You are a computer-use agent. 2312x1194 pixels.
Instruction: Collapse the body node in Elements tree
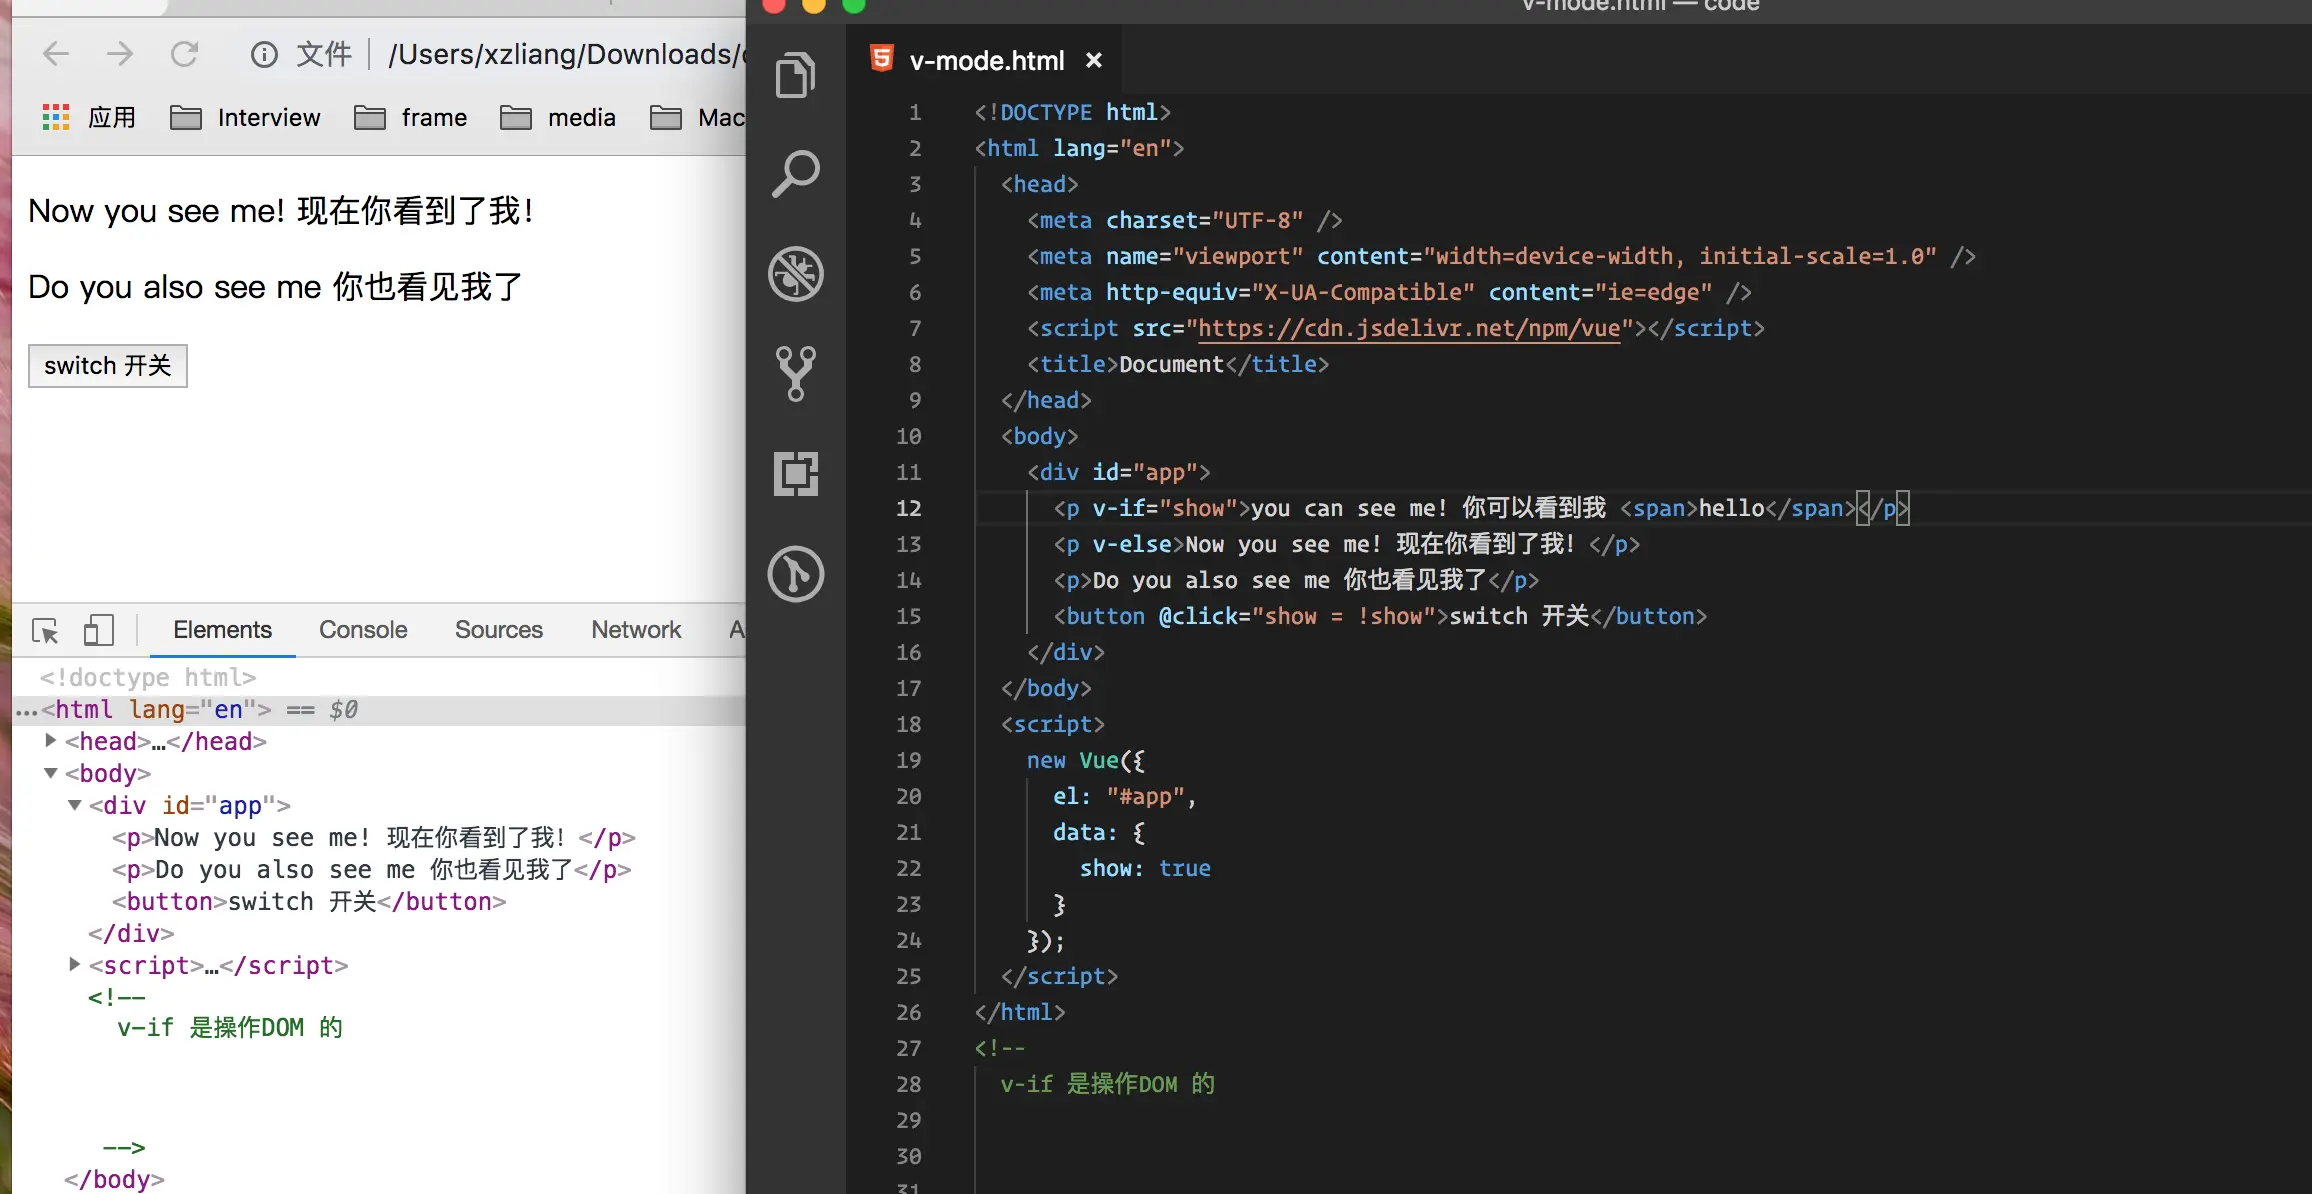pos(51,773)
